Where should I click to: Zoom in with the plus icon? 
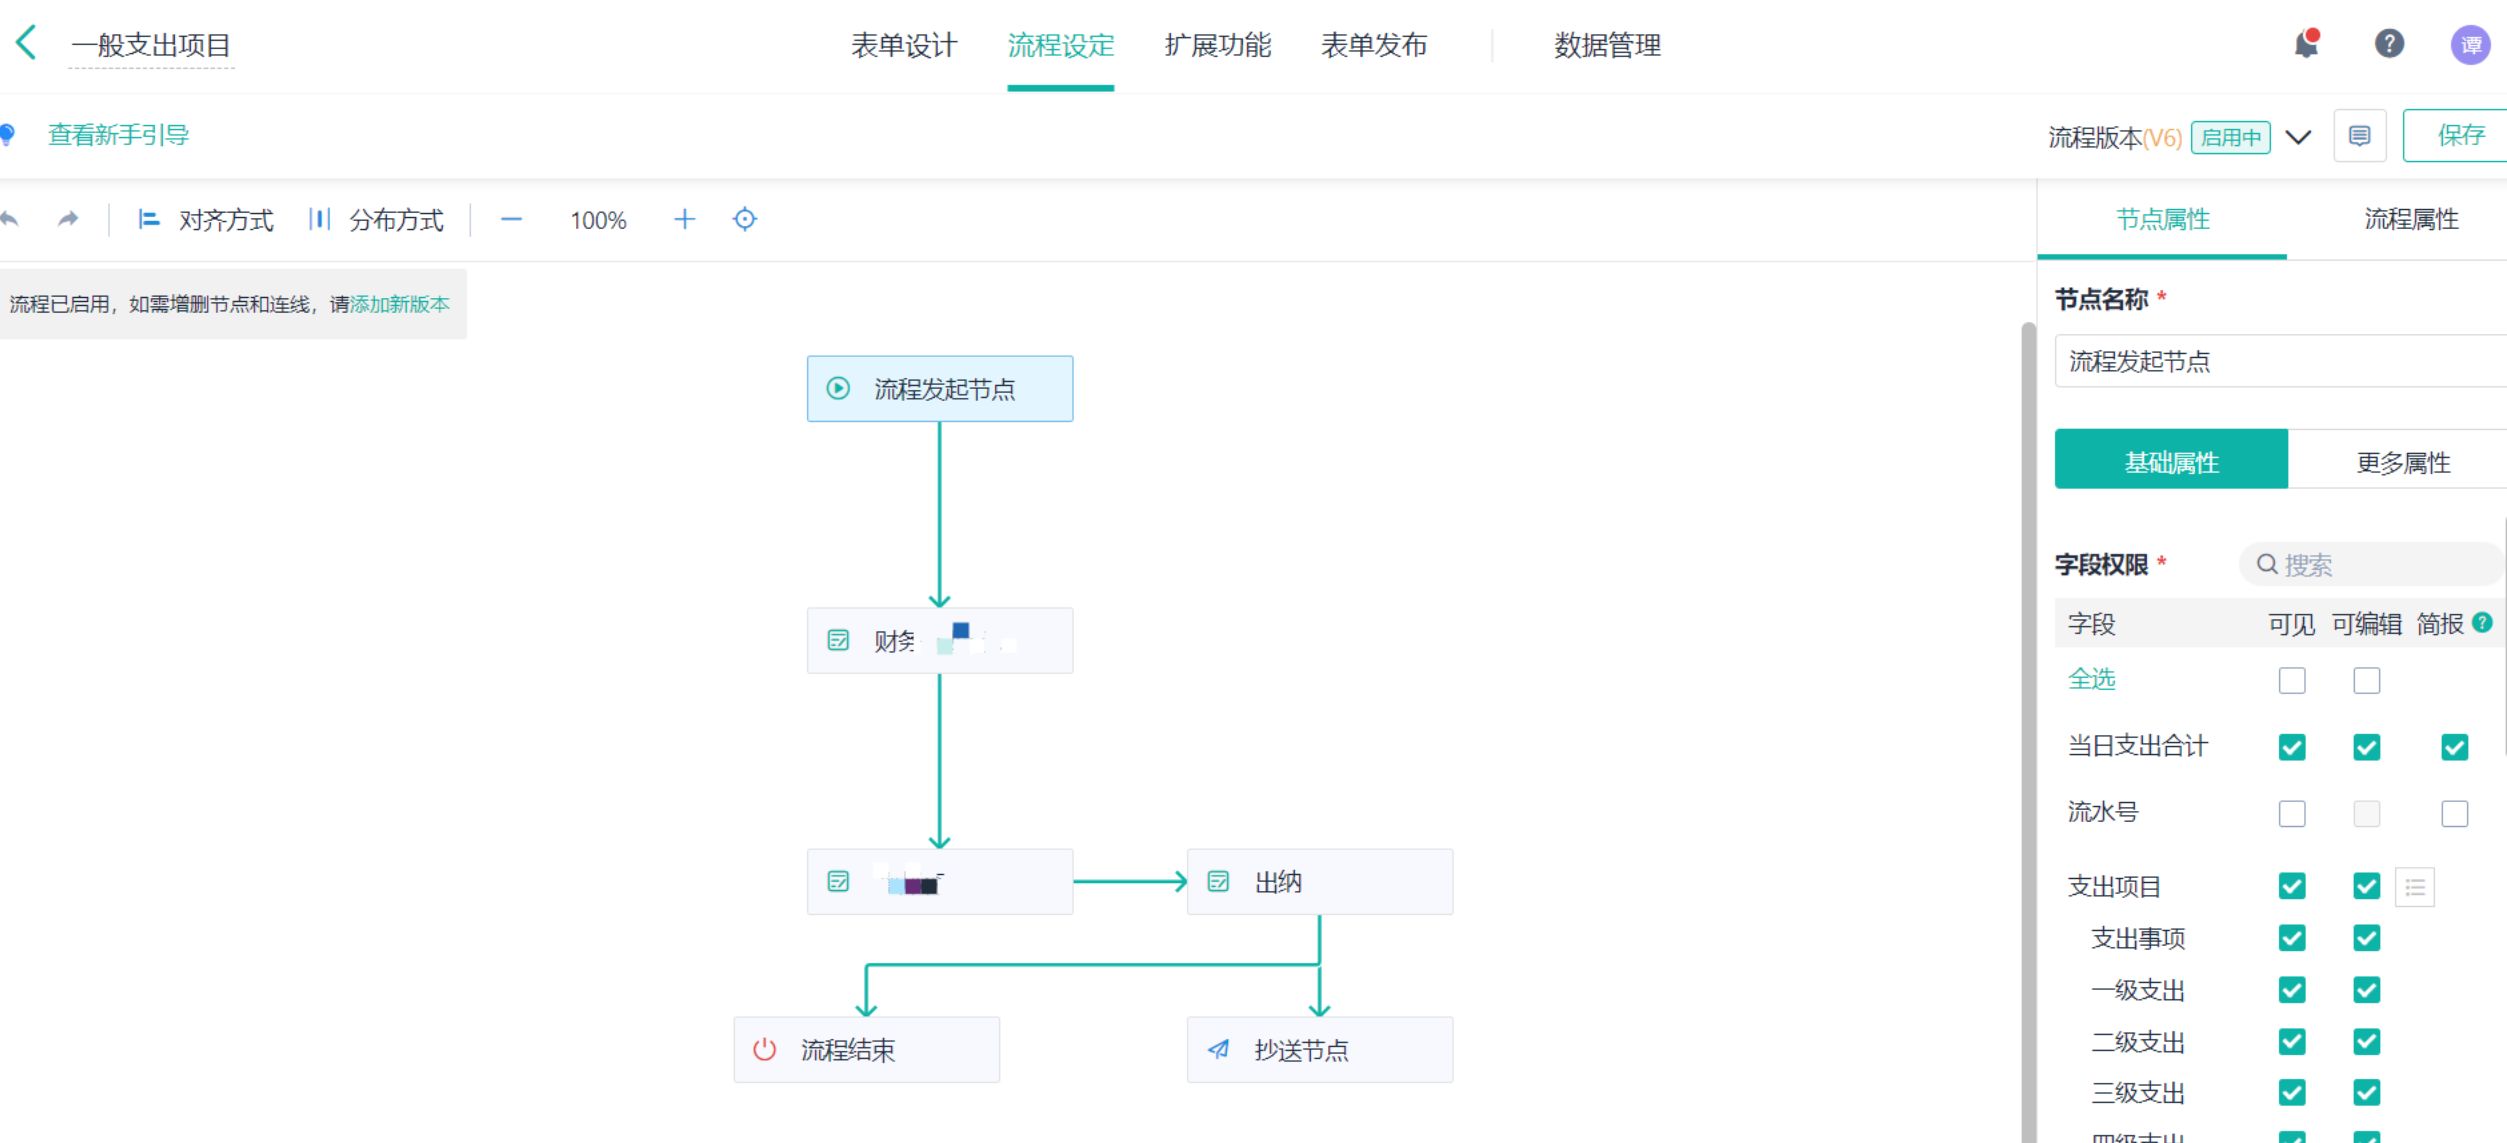[684, 219]
